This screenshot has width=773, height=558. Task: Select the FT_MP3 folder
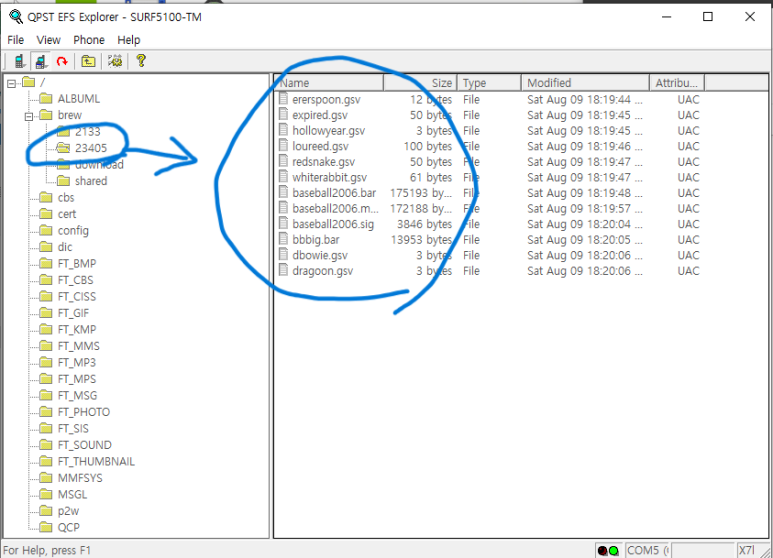[x=77, y=362]
